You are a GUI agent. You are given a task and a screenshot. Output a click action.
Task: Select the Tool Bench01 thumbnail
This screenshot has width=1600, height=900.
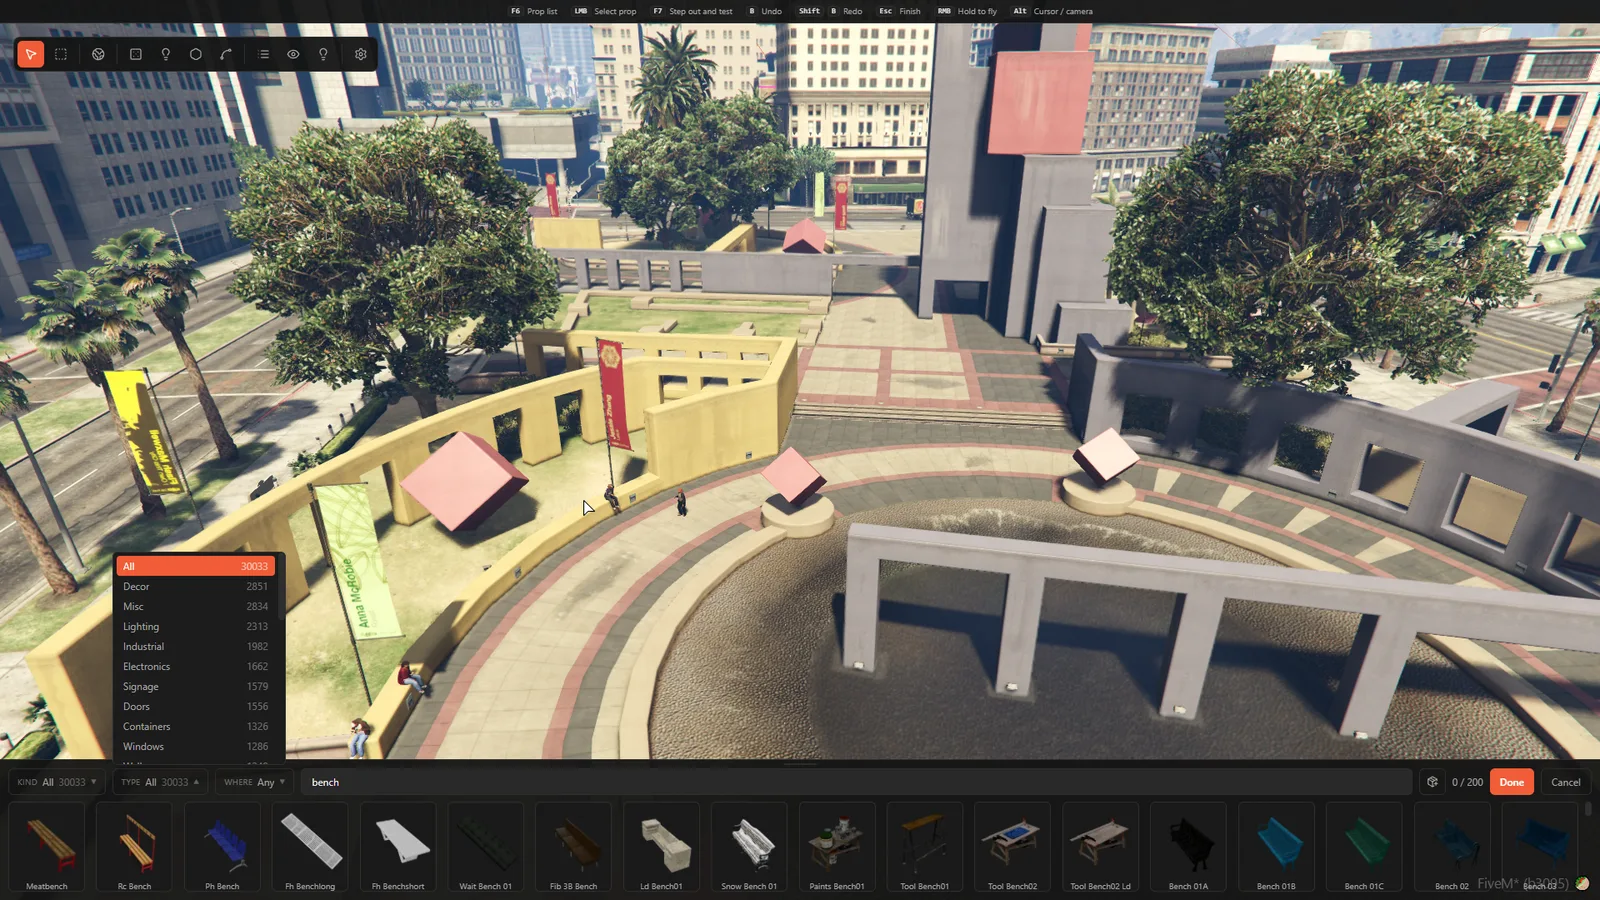(x=925, y=847)
